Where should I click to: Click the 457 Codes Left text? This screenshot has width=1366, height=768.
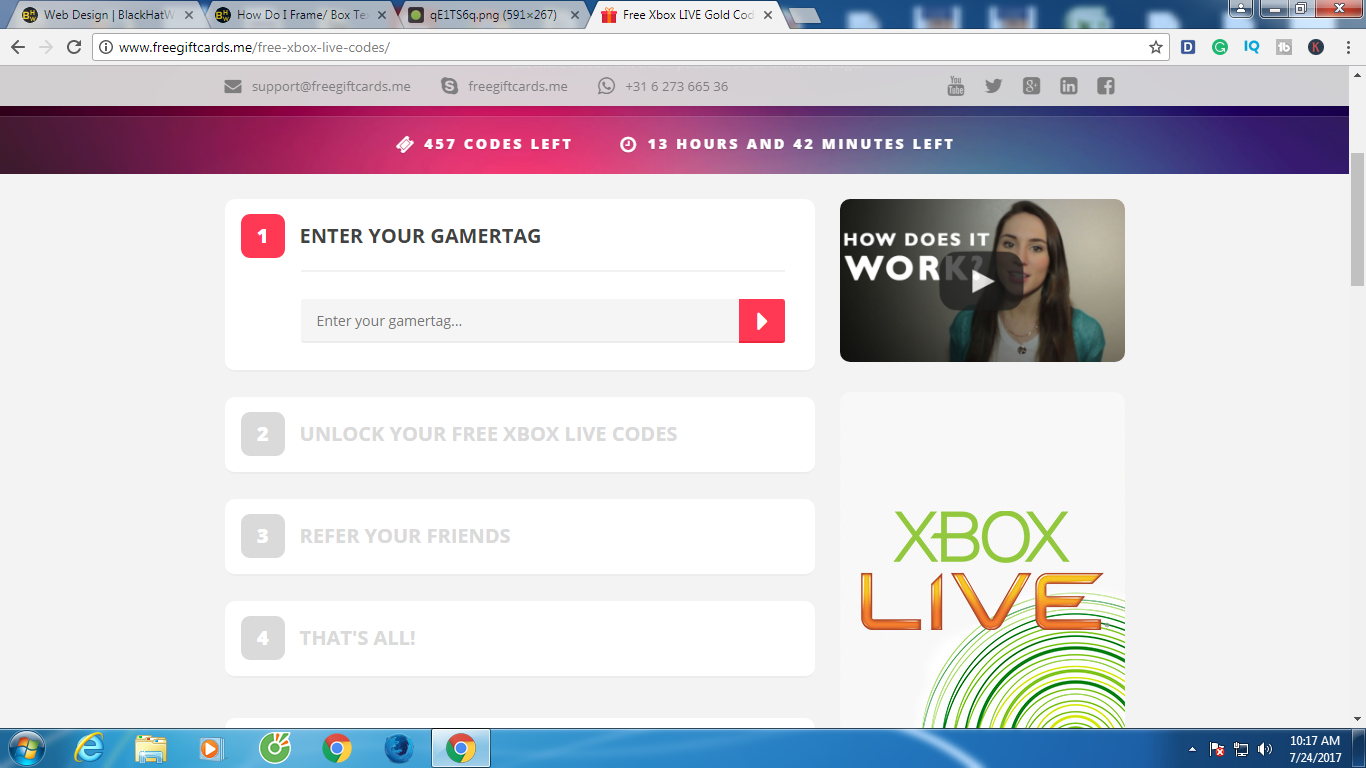(x=498, y=144)
